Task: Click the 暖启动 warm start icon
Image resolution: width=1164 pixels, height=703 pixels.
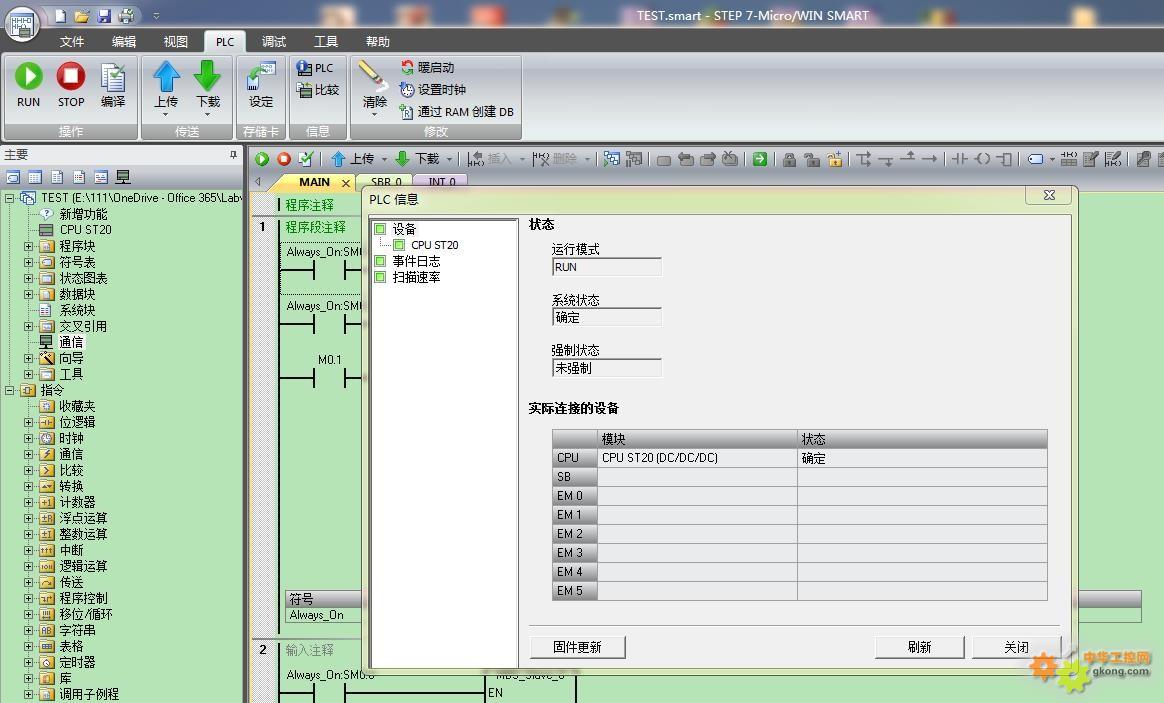Action: click(407, 68)
